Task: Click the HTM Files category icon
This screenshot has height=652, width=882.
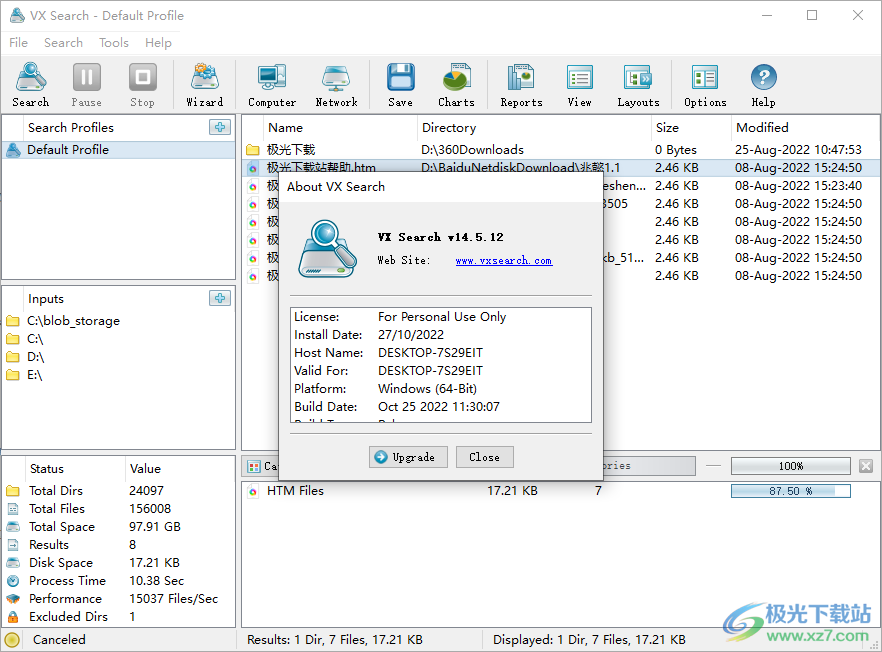Action: (x=253, y=491)
